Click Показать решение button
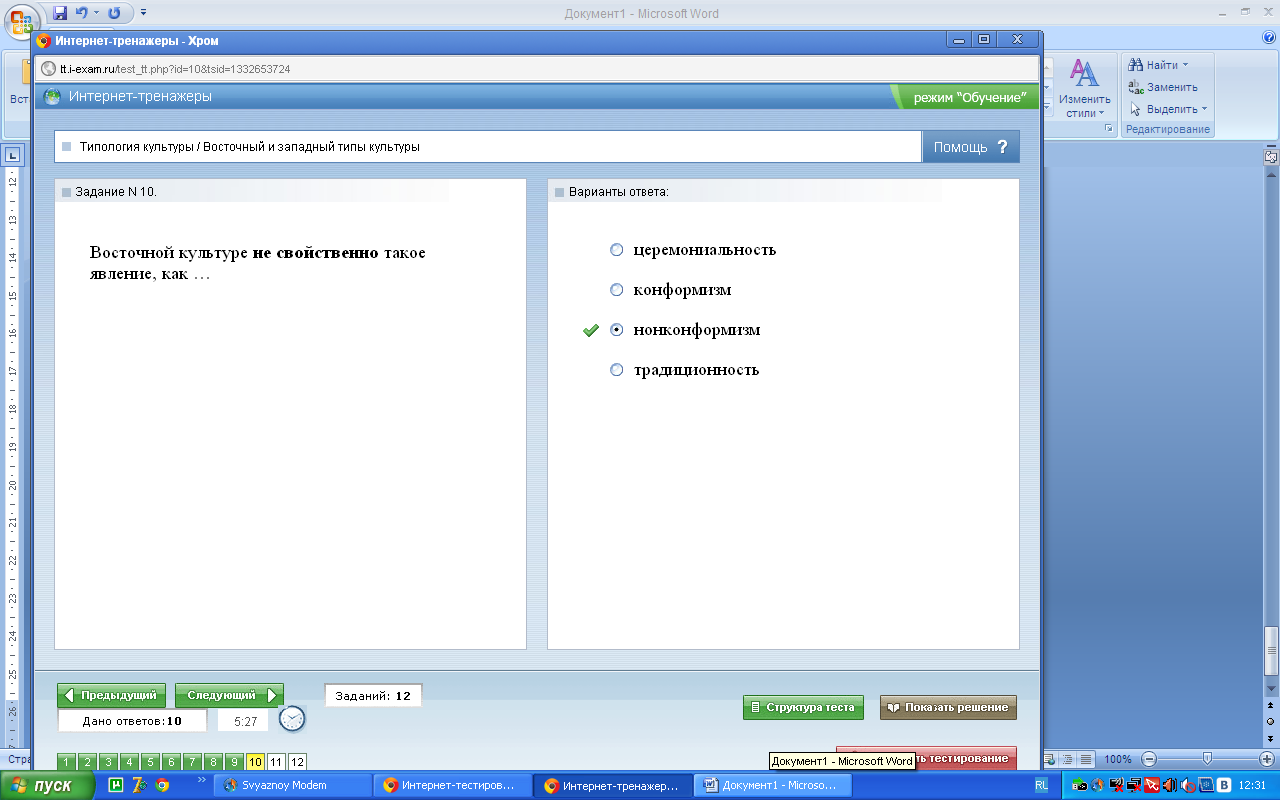Viewport: 1280px width, 800px height. pos(948,707)
